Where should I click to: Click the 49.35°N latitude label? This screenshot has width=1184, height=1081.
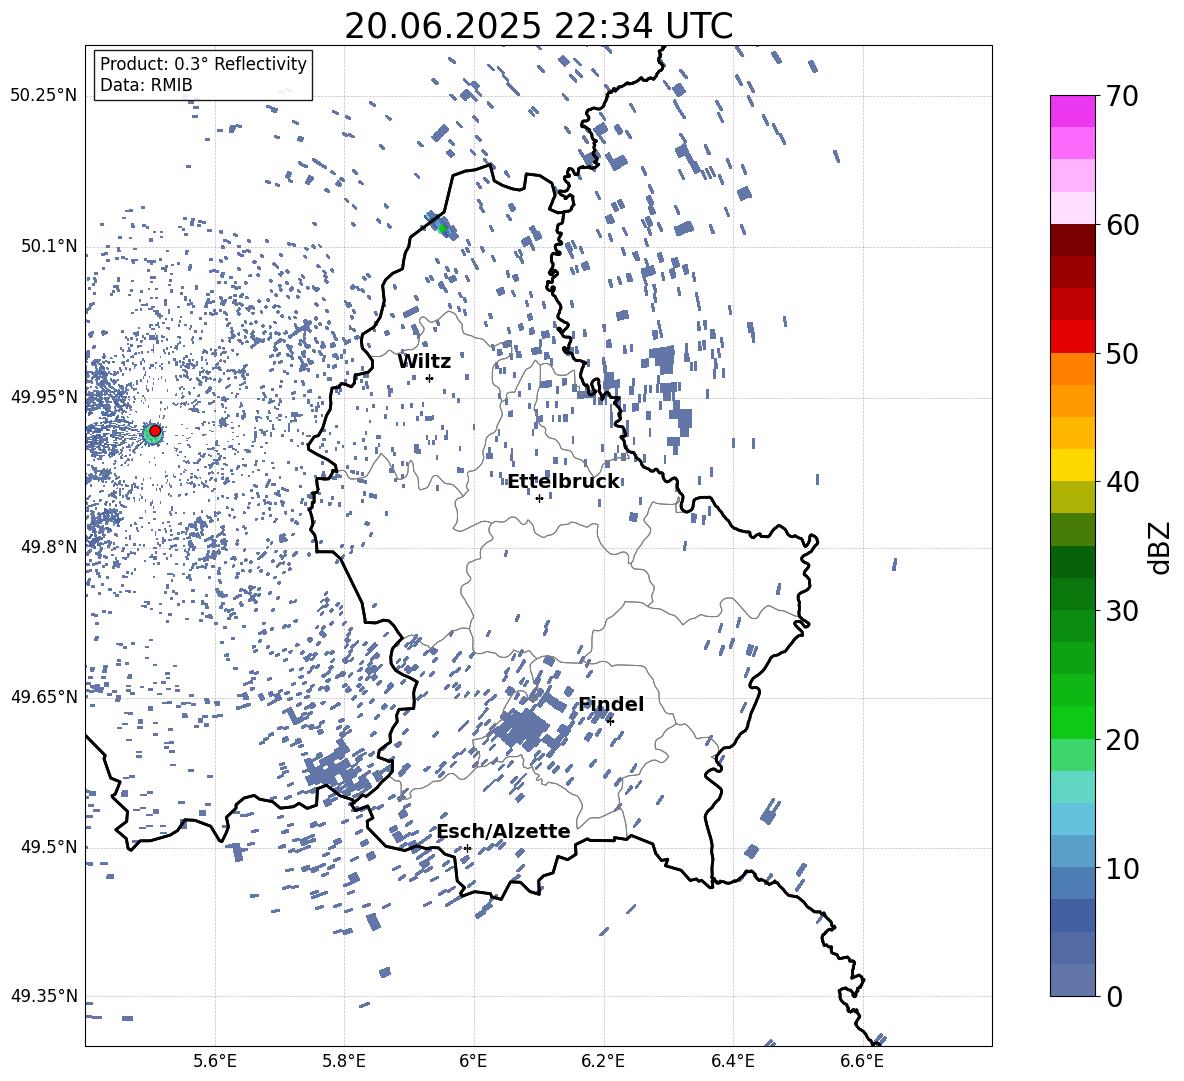click(44, 996)
